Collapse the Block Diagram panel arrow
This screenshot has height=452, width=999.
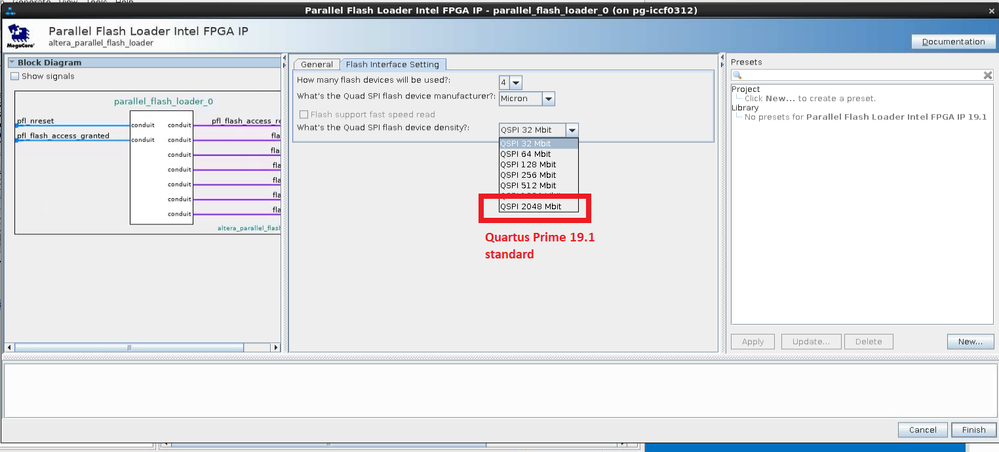pos(13,63)
